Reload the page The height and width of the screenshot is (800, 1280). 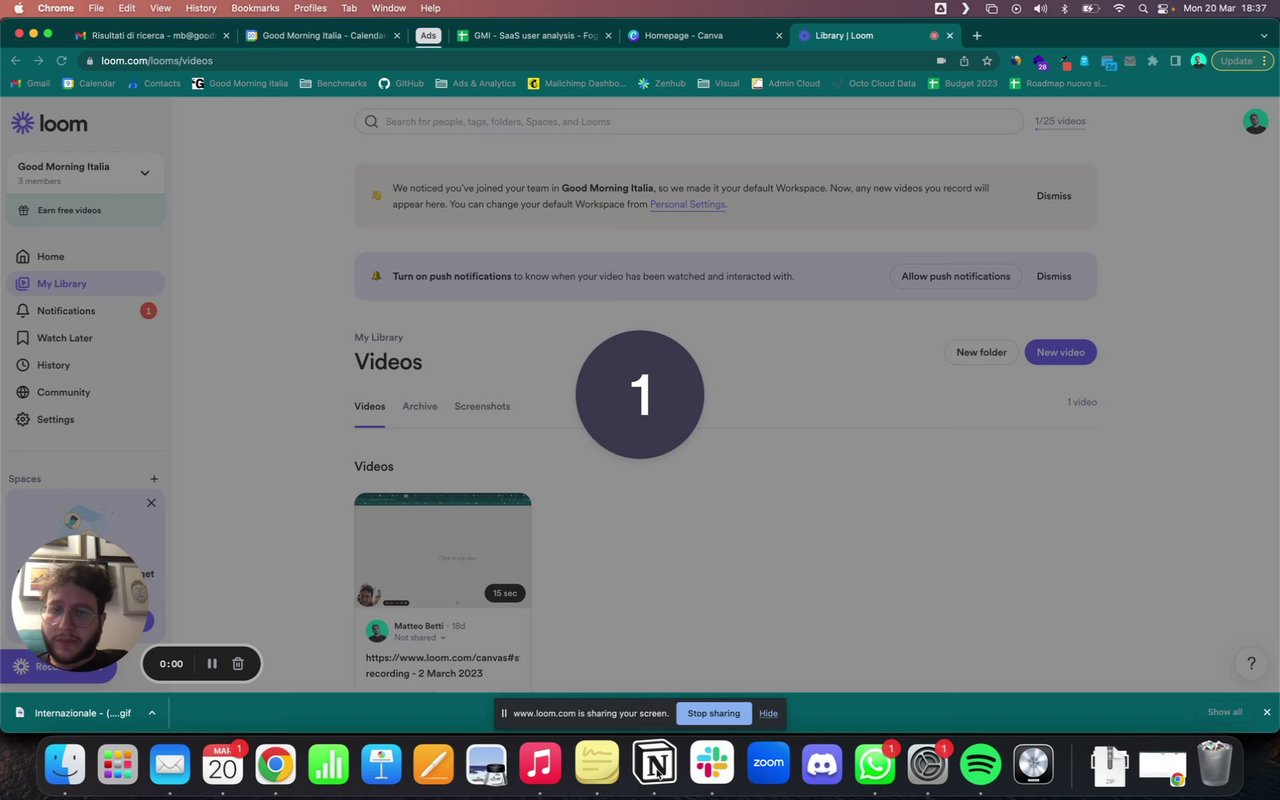61,61
